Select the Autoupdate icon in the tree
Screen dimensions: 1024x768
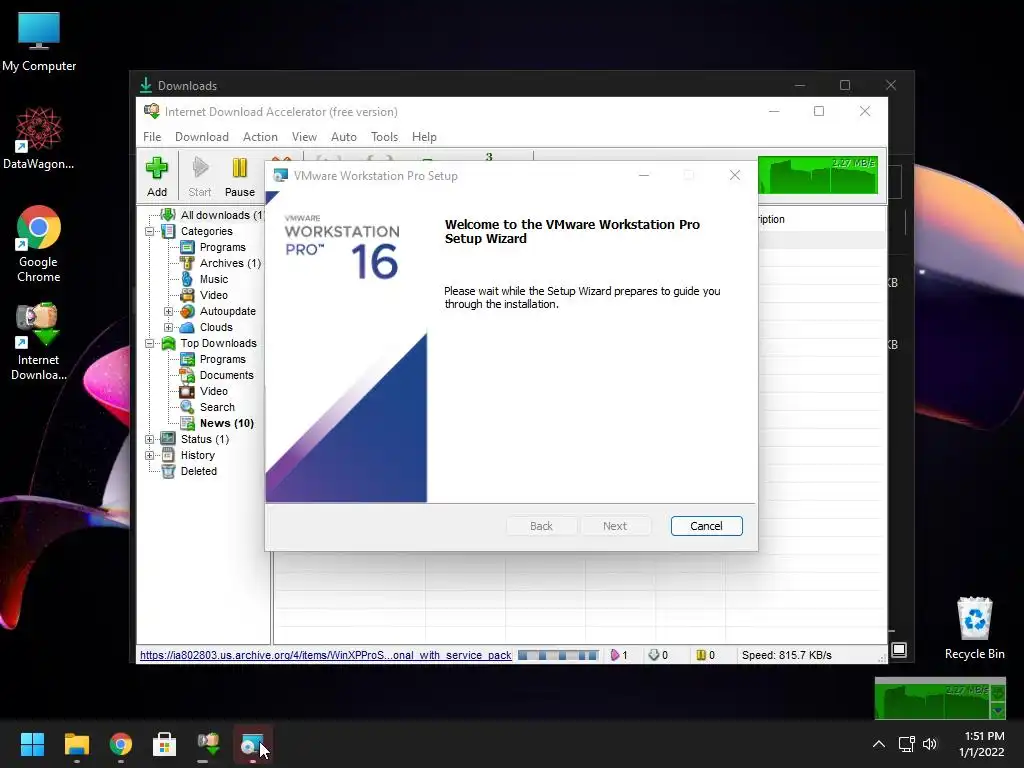tap(187, 312)
